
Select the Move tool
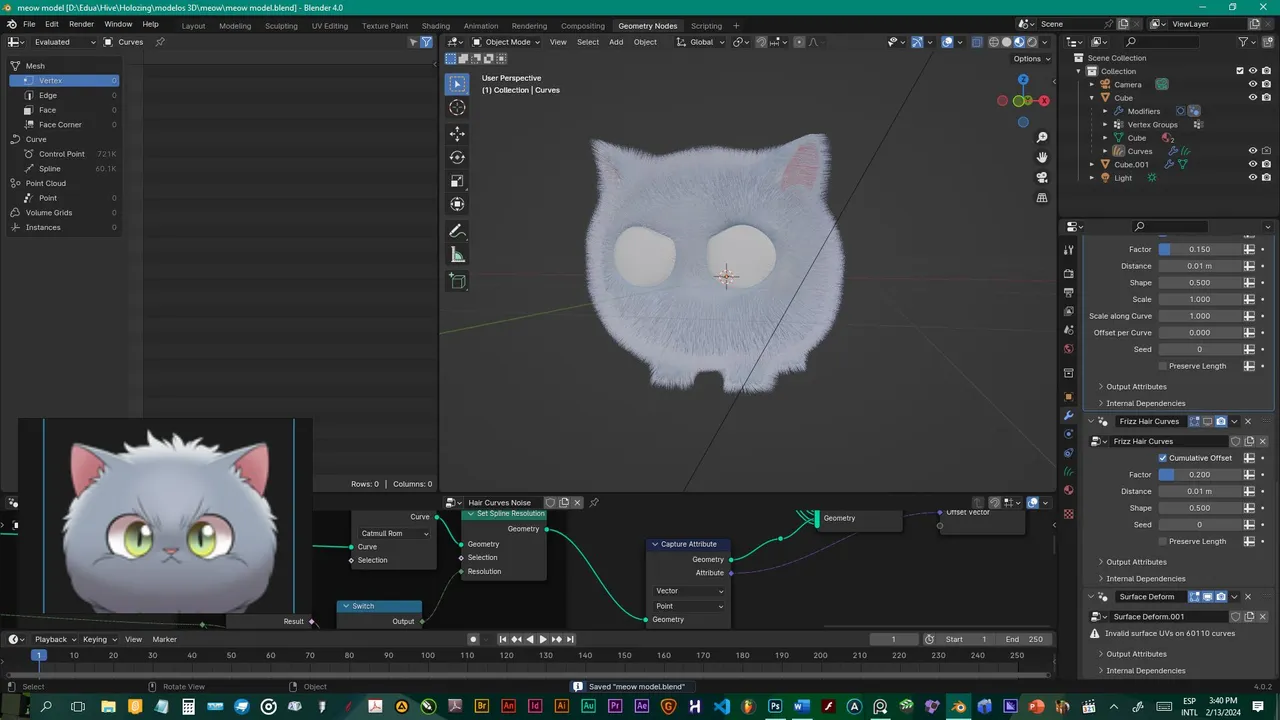[x=457, y=133]
